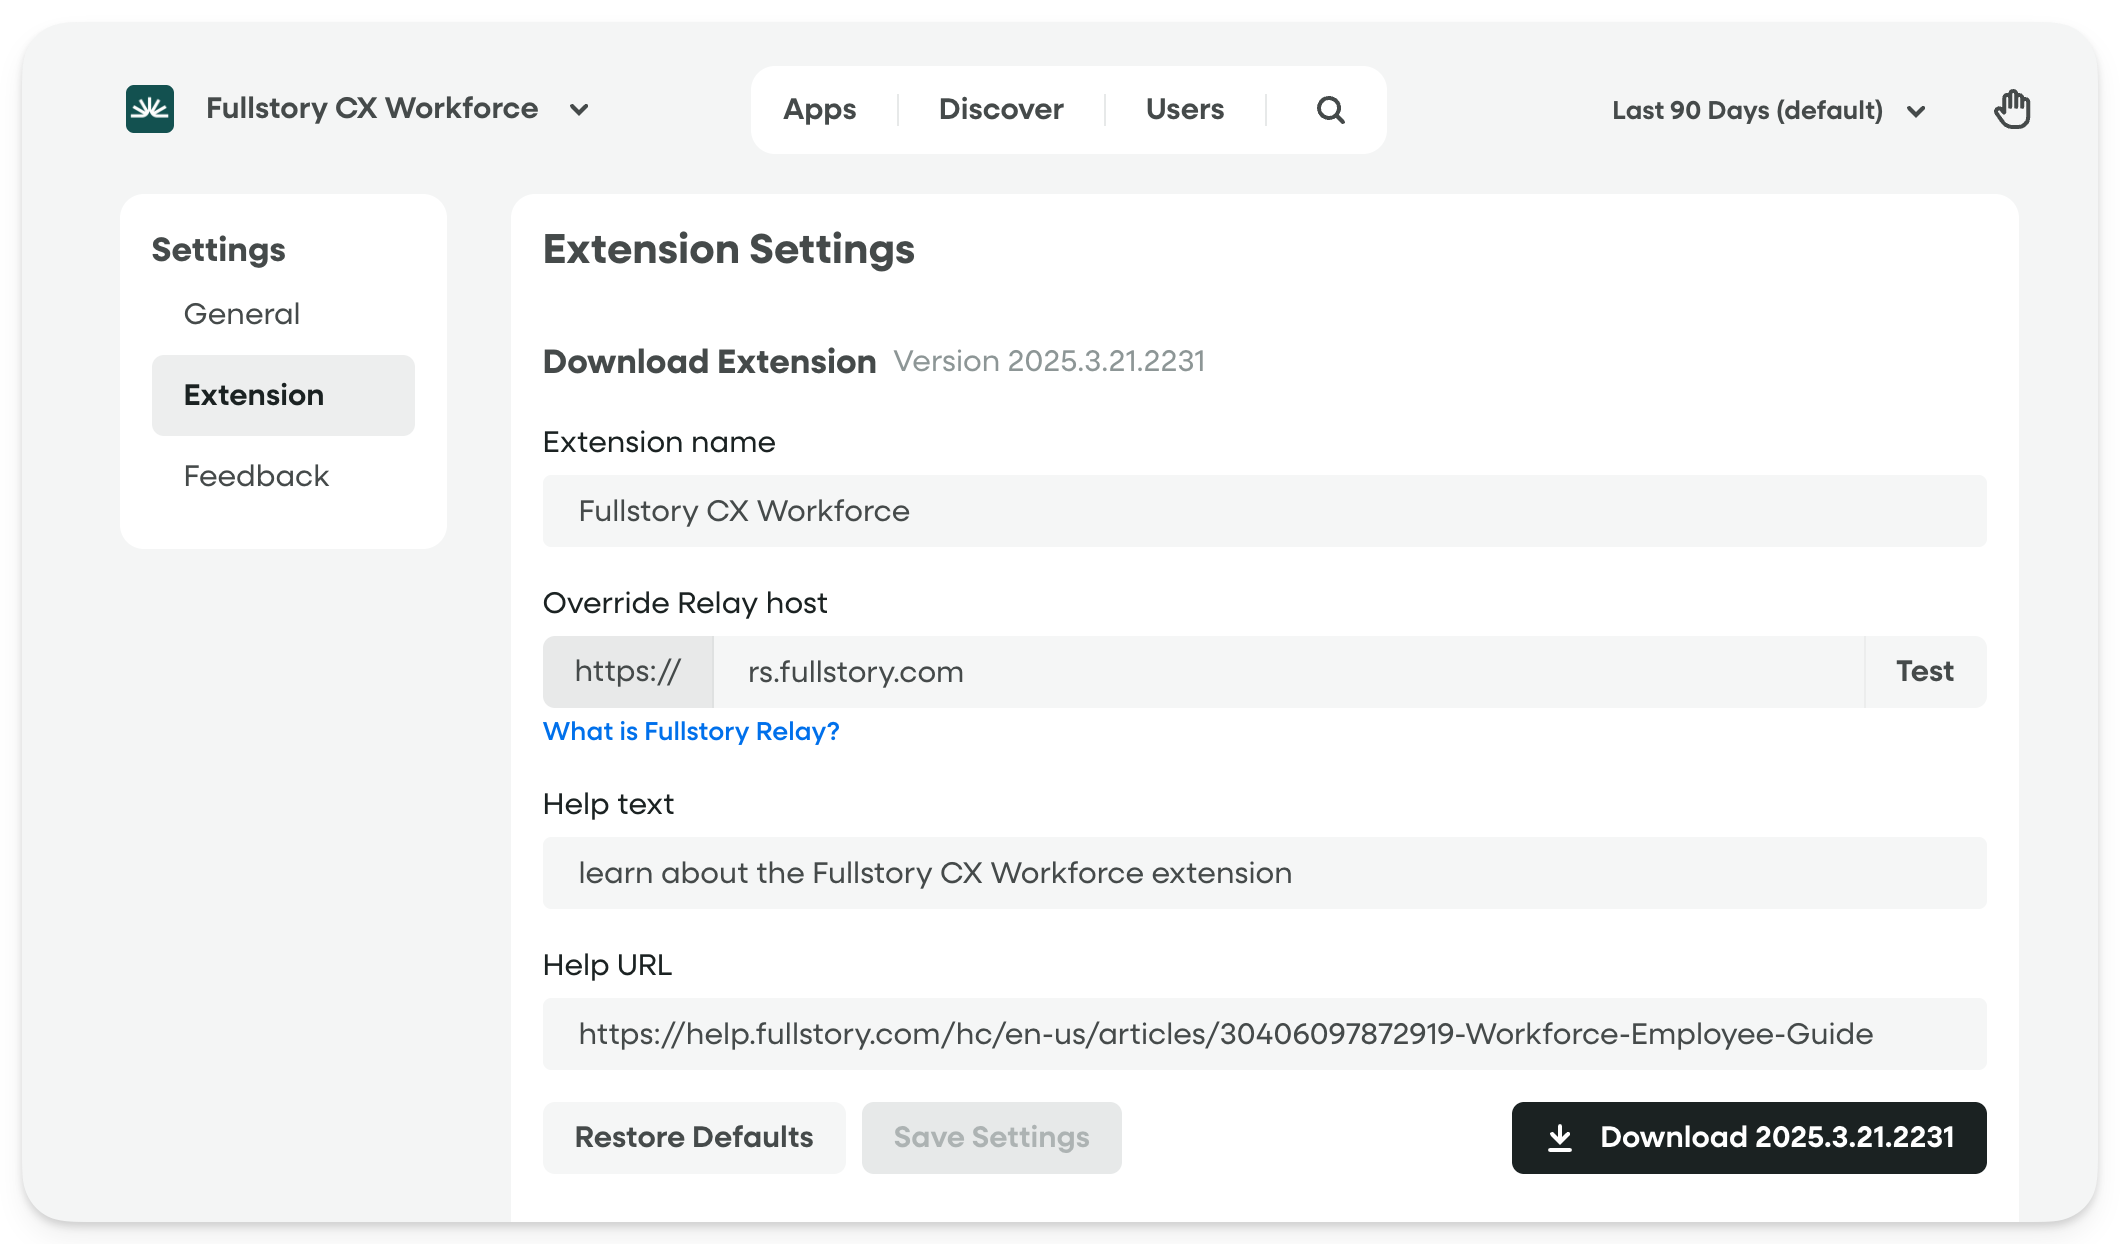Click Restore Defaults button
Screen dimensions: 2120x1244
[694, 1138]
